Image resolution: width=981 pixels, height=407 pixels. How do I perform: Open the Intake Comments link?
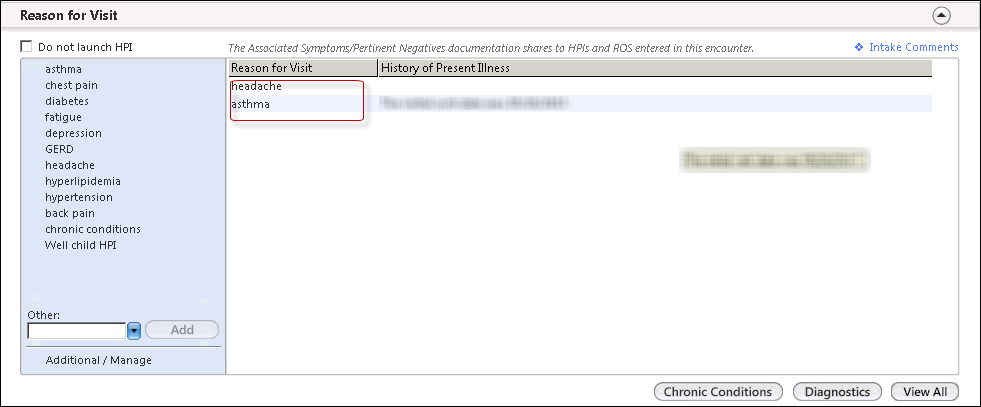point(913,47)
